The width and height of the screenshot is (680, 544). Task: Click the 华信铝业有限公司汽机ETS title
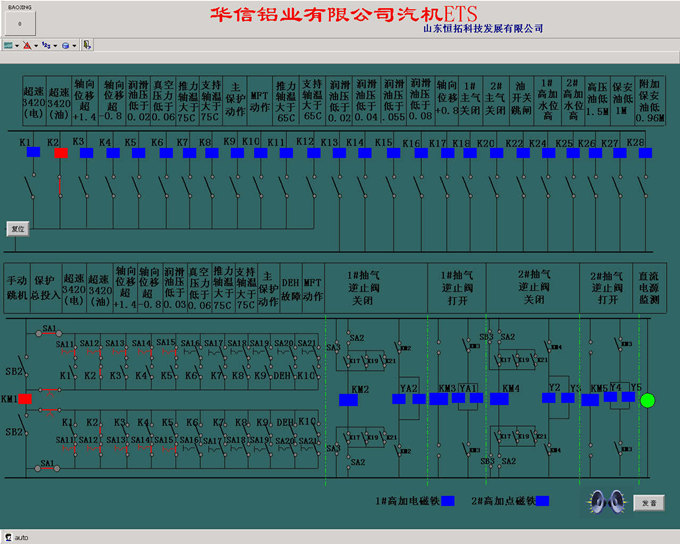coord(344,14)
